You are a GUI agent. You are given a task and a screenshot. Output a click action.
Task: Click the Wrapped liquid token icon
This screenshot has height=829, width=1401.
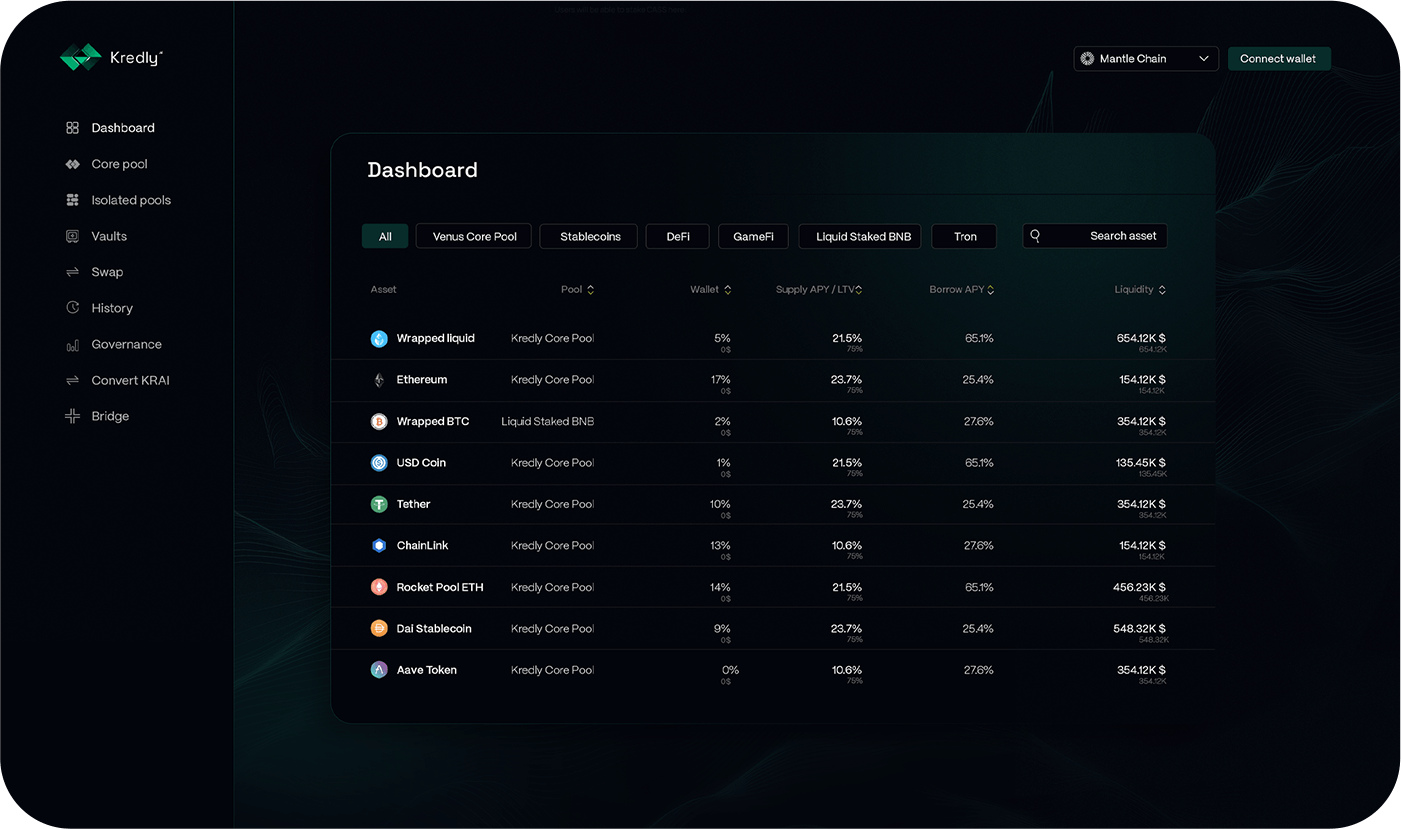click(x=379, y=339)
